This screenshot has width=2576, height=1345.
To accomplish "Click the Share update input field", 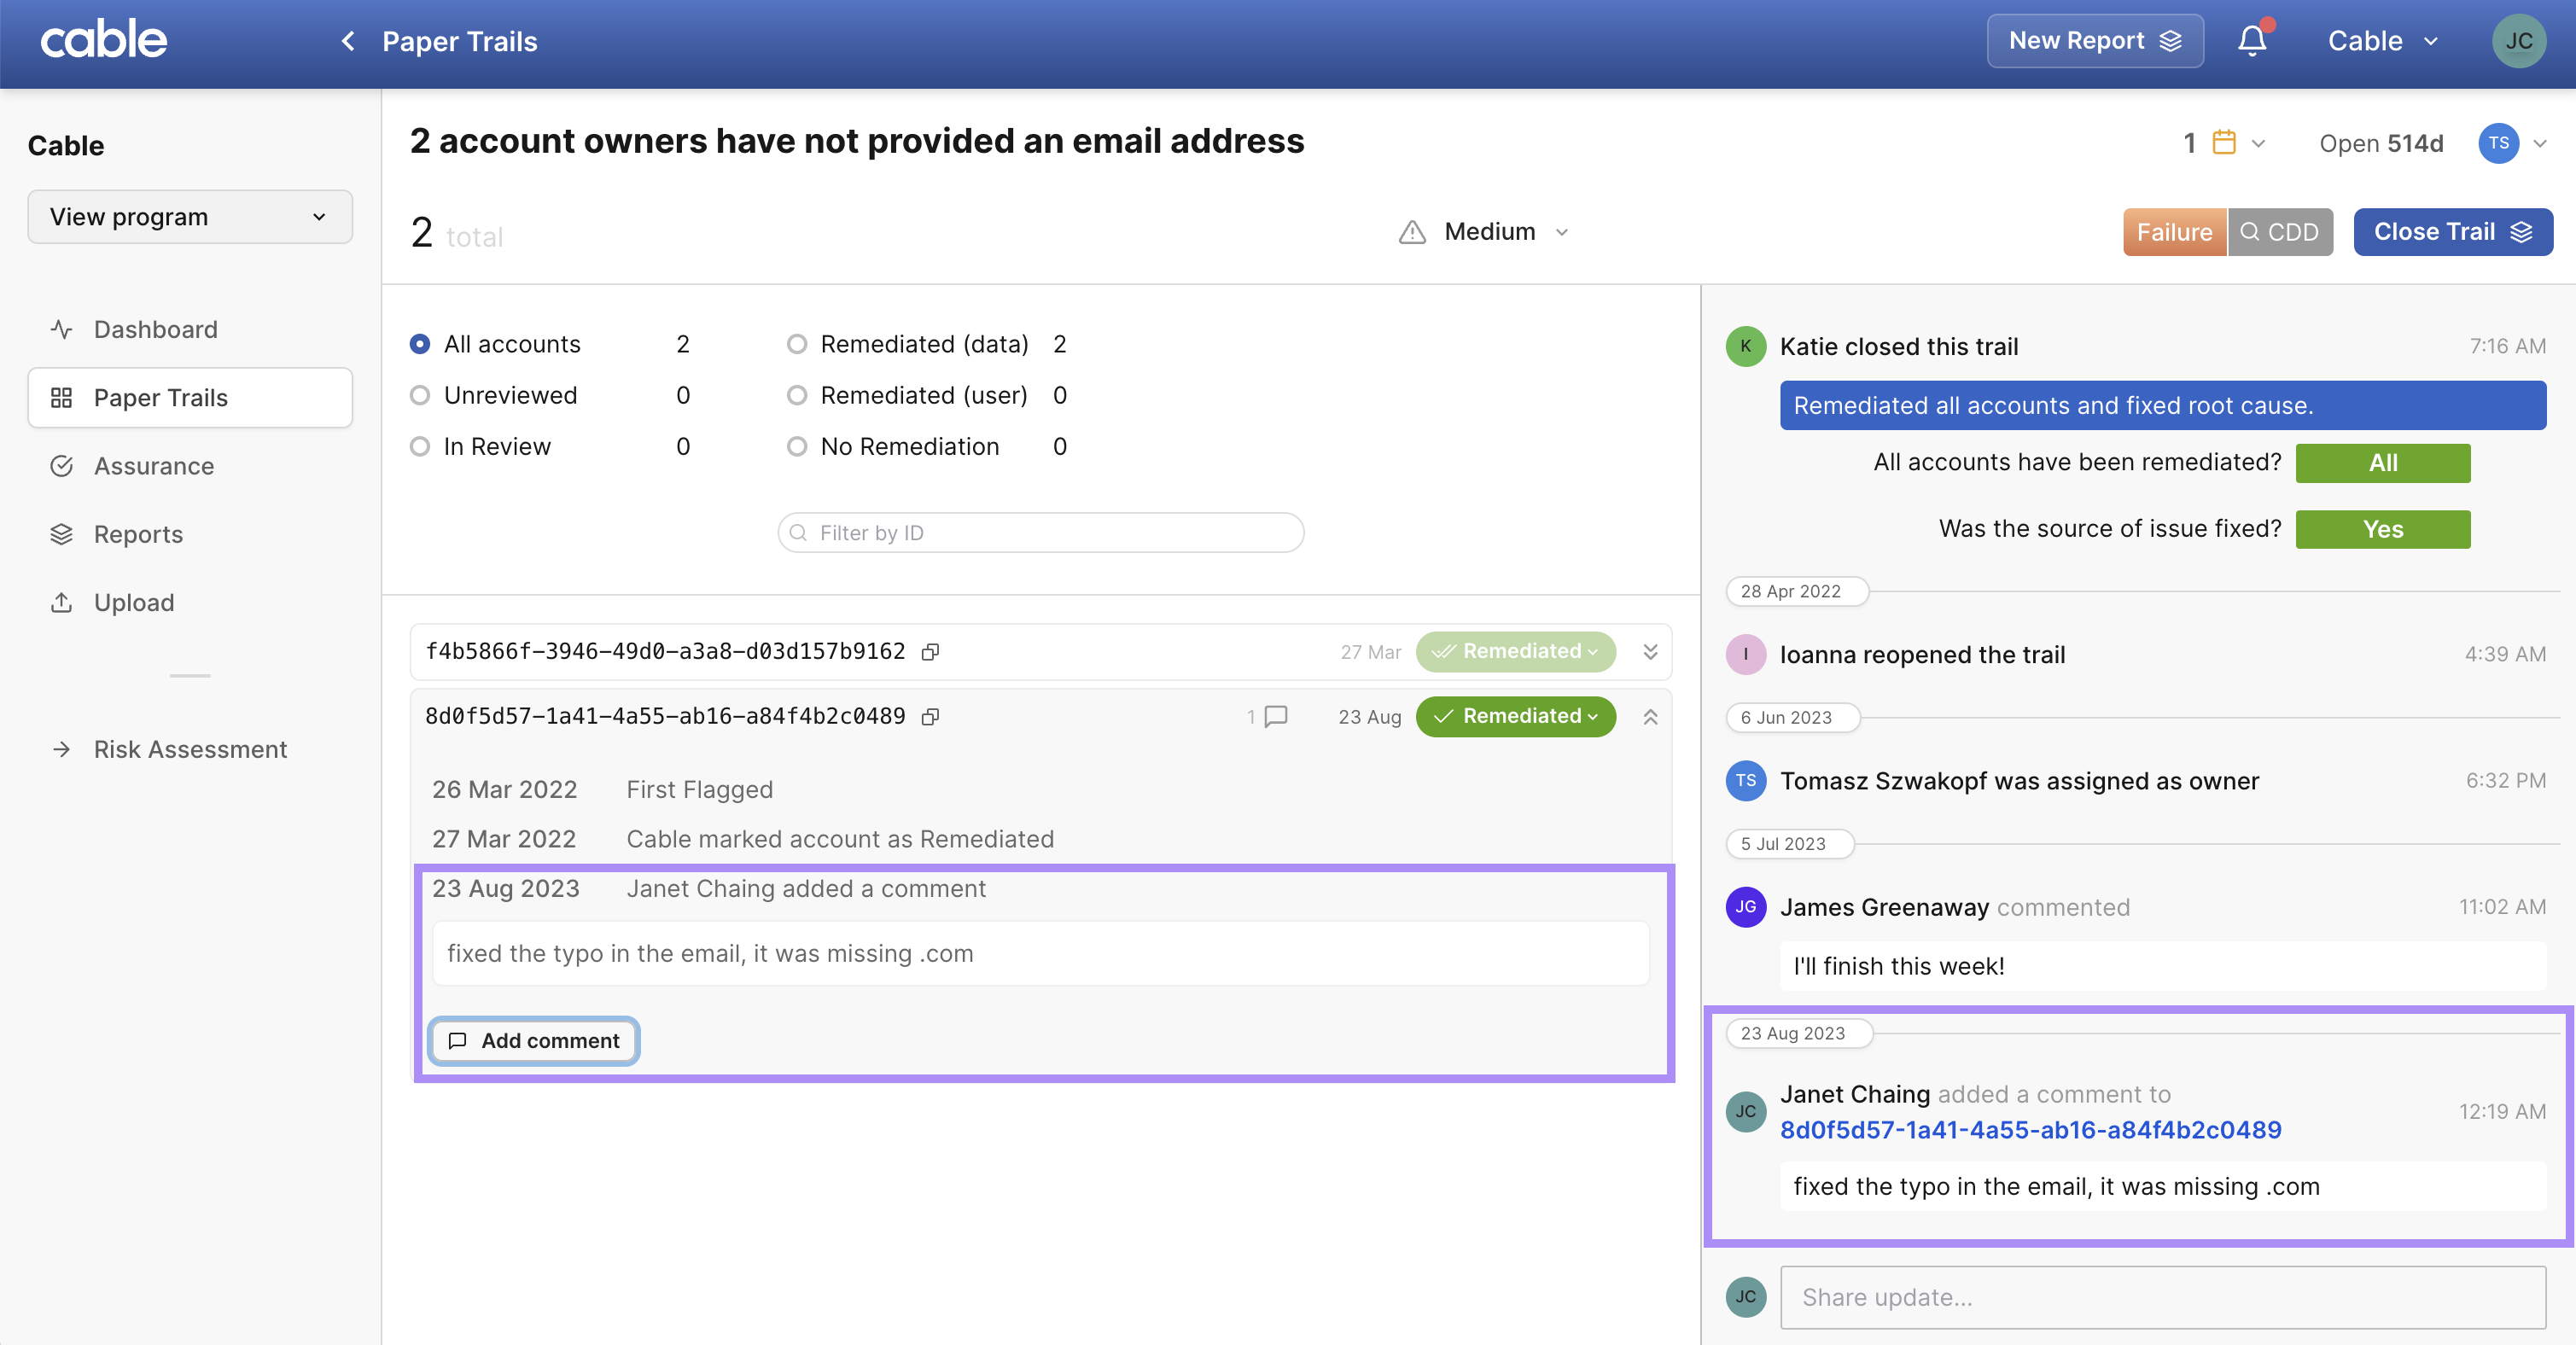I will 2162,1297.
